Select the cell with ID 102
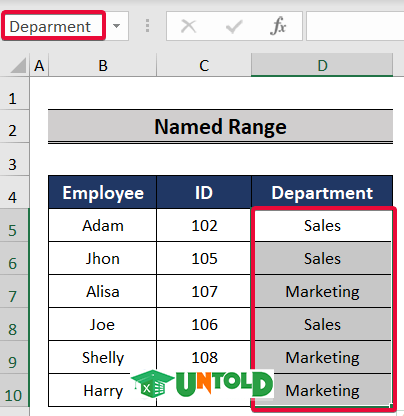Image resolution: width=404 pixels, height=416 pixels. coord(204,225)
